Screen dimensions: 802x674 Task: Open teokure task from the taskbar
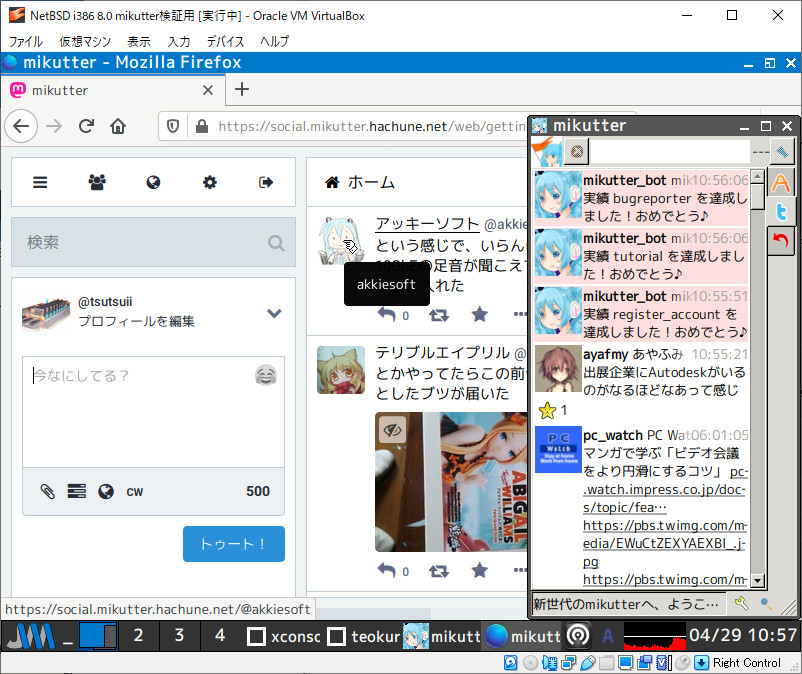364,636
